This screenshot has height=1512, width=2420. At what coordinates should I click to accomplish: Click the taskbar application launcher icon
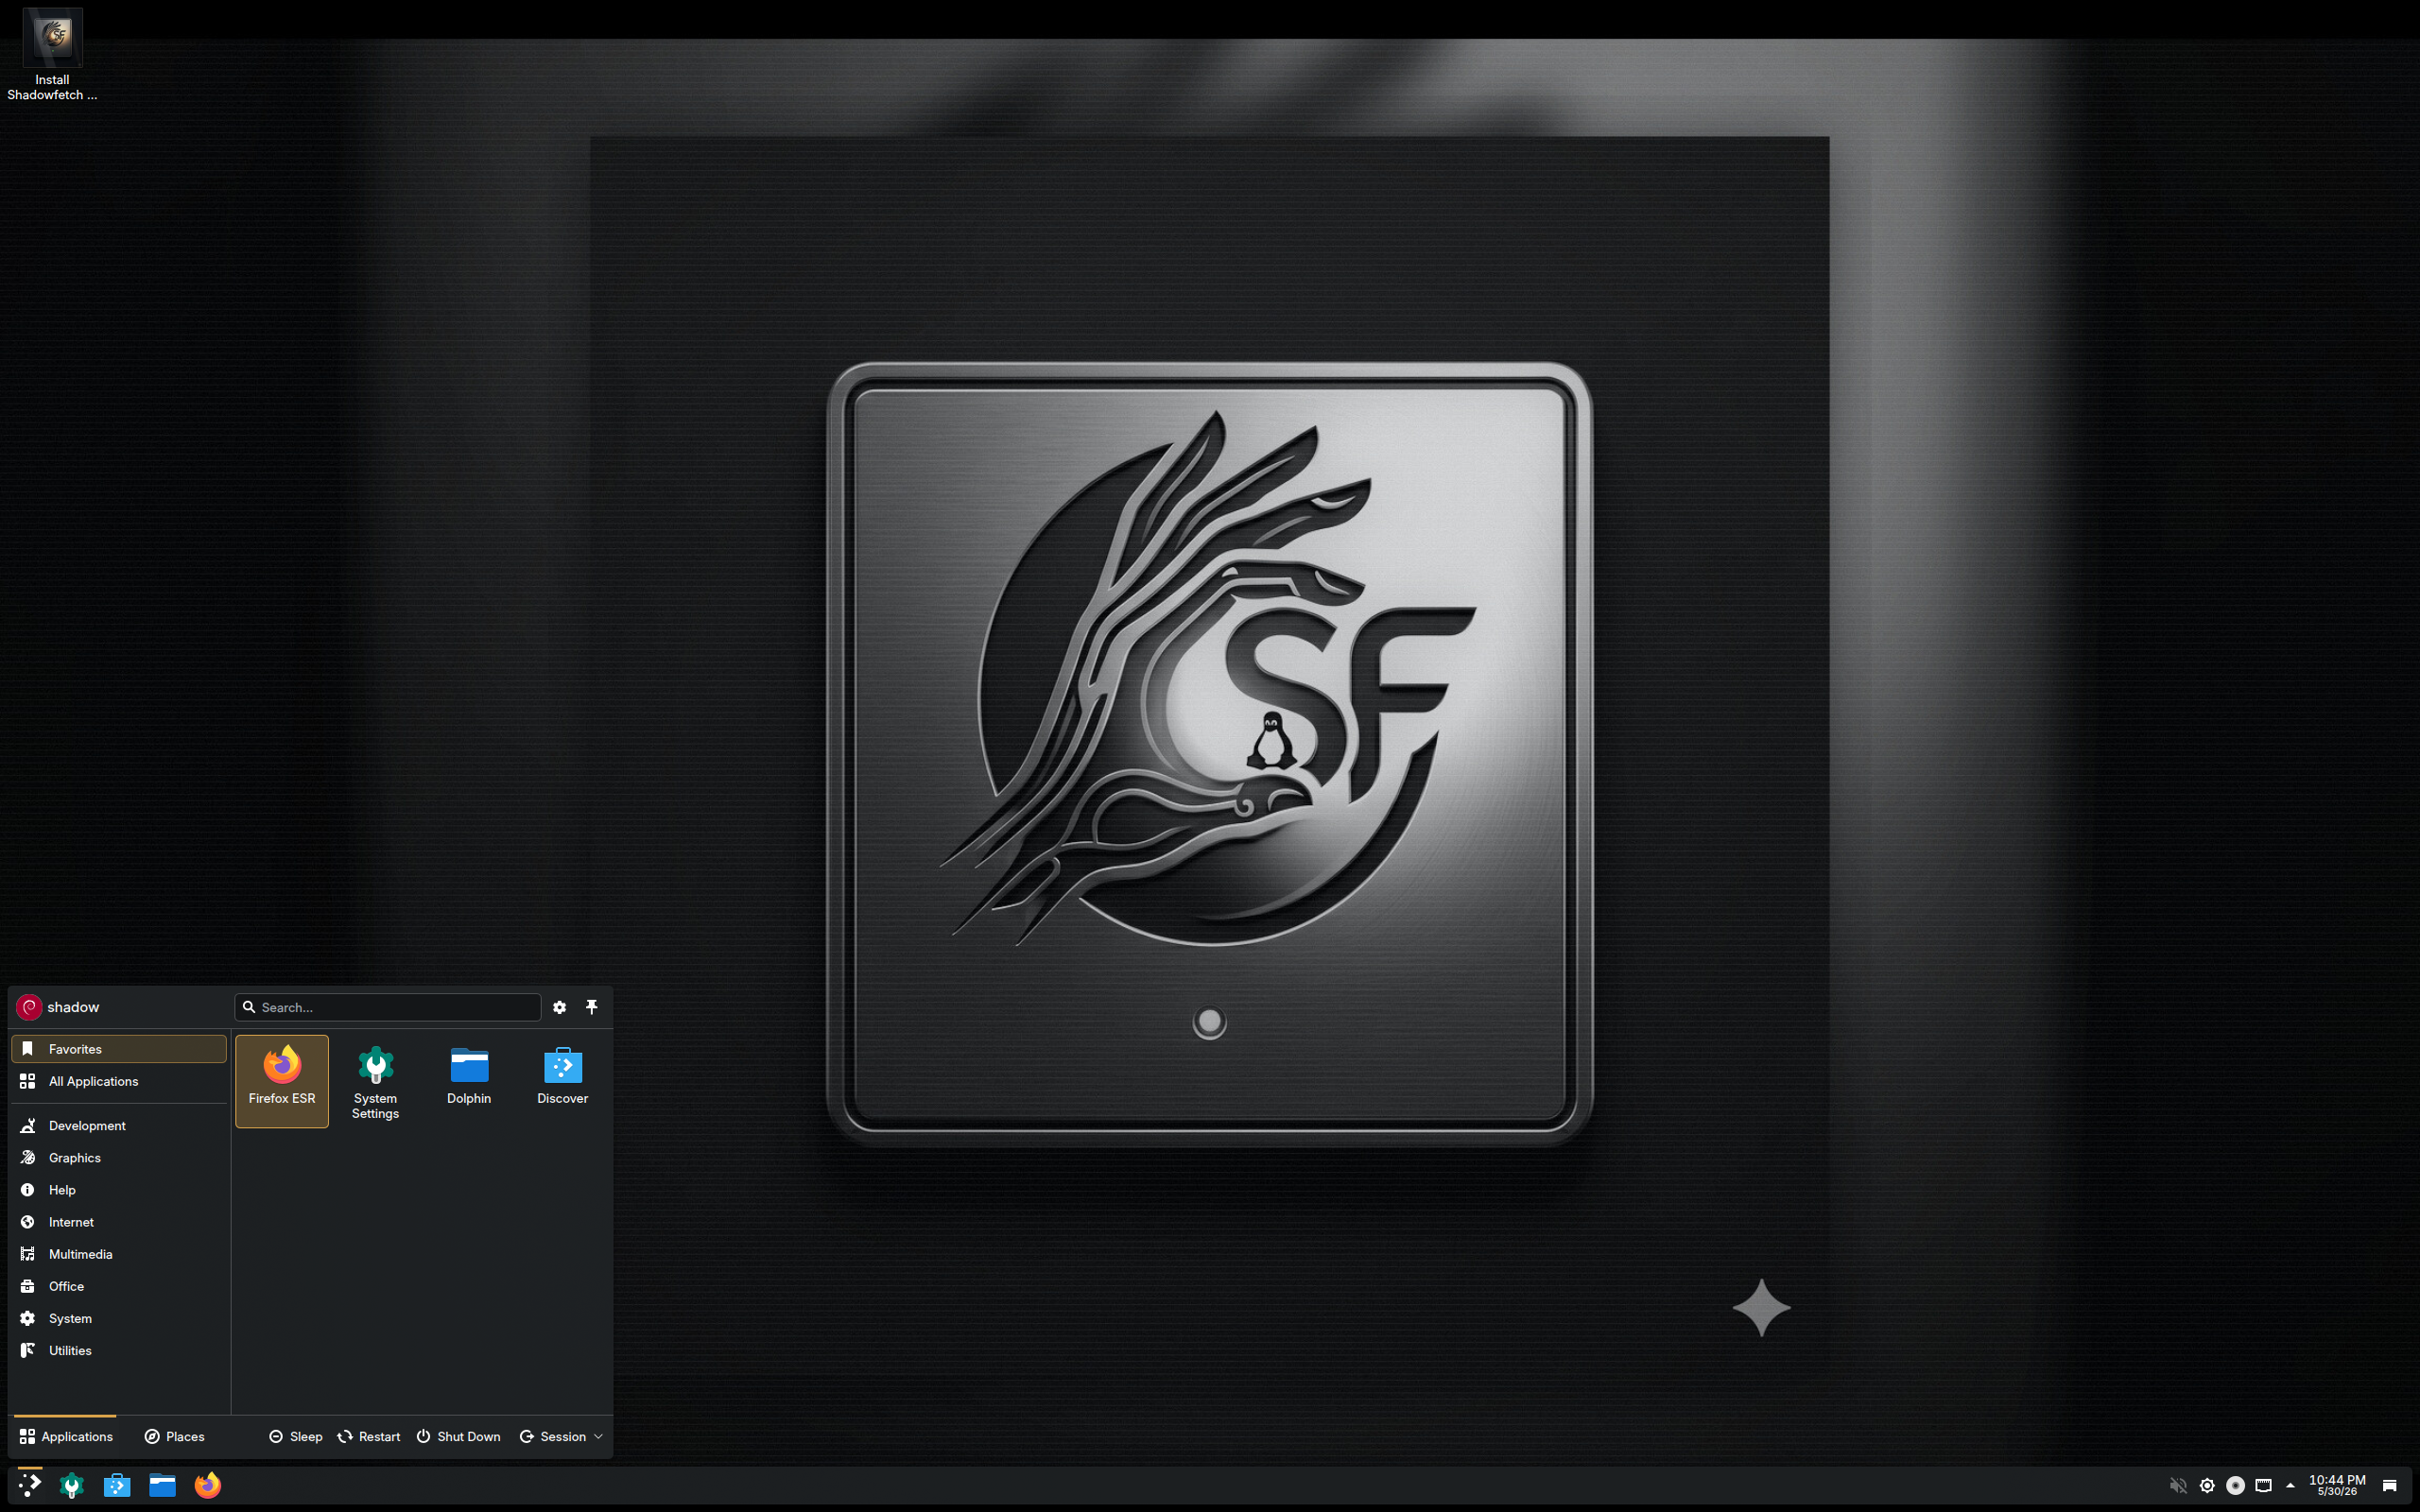click(30, 1485)
